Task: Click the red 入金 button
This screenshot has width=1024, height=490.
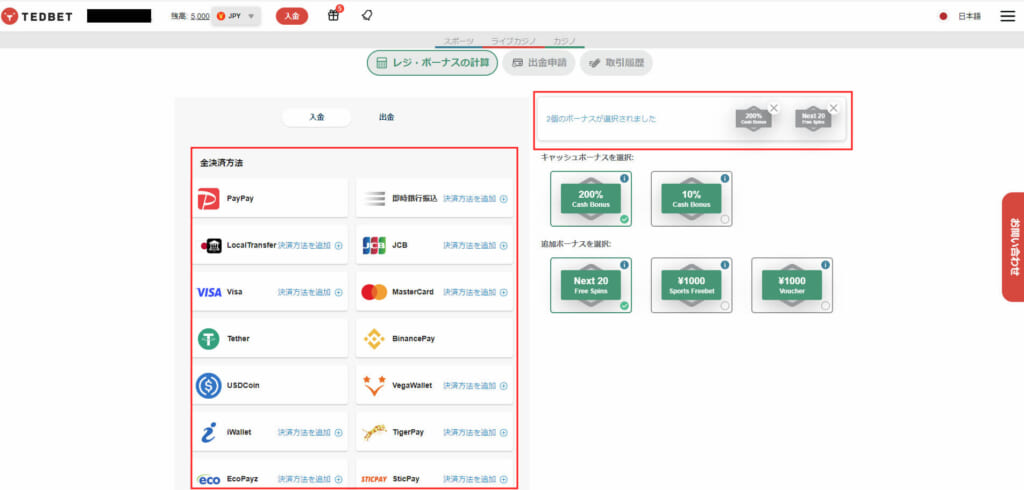Action: tap(292, 16)
